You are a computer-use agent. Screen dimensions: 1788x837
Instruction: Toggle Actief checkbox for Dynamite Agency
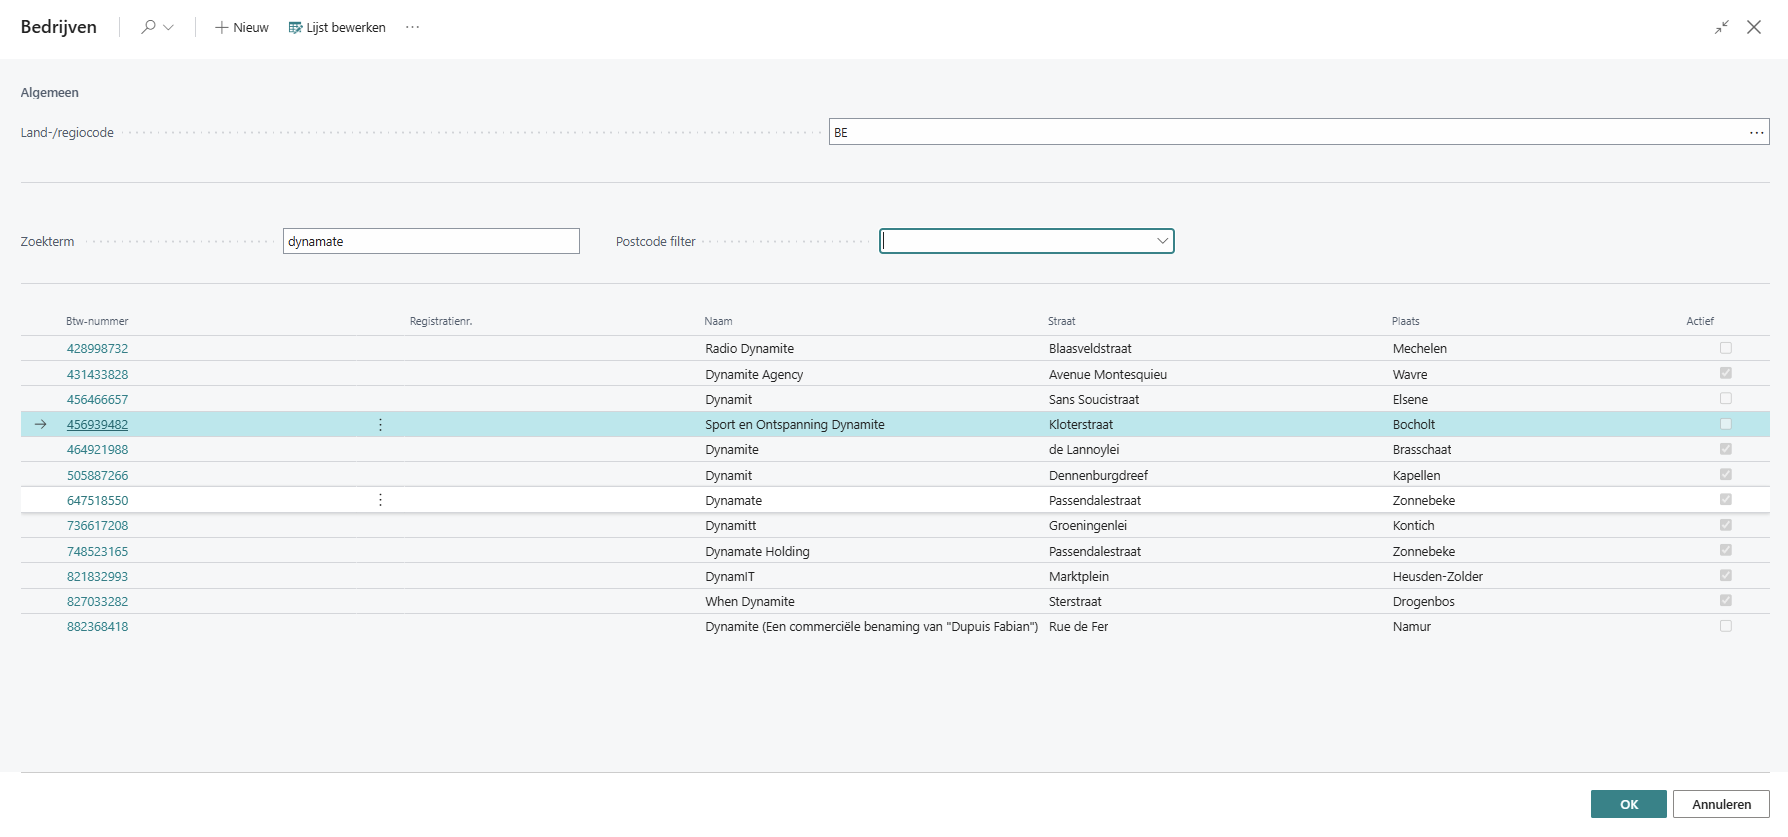pos(1725,373)
